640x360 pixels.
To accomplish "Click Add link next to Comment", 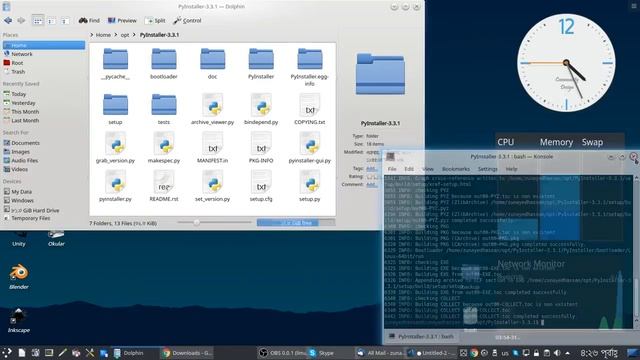I will (x=371, y=184).
